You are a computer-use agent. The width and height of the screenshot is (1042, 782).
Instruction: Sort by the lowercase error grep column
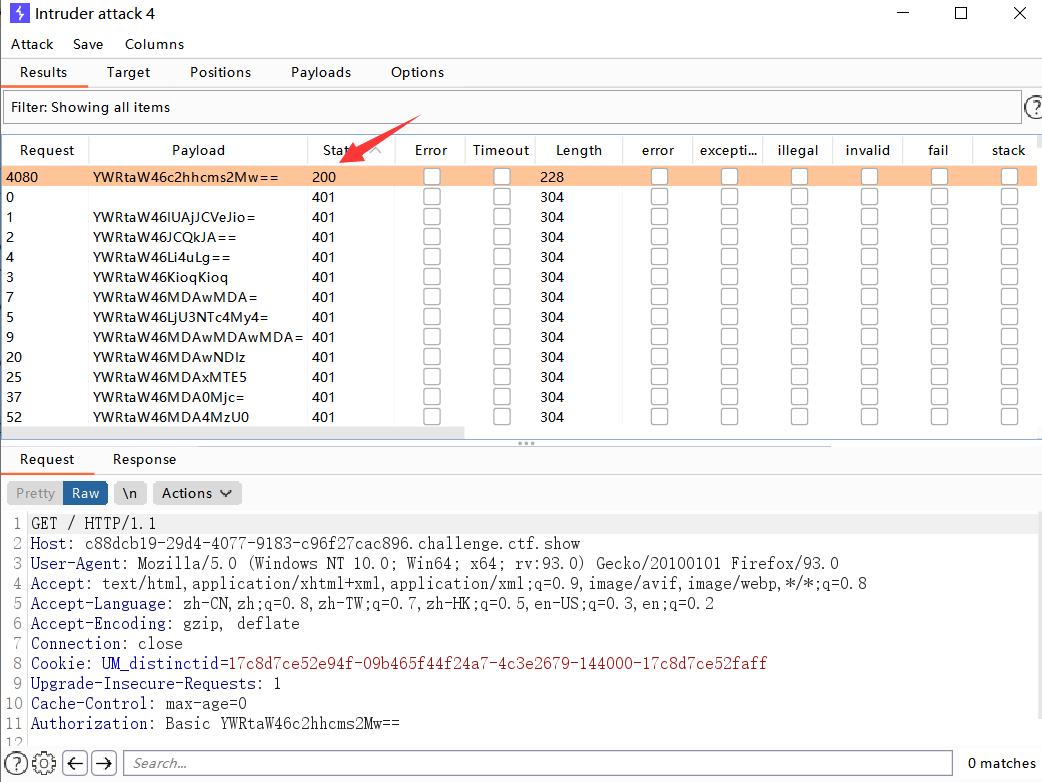(x=658, y=150)
